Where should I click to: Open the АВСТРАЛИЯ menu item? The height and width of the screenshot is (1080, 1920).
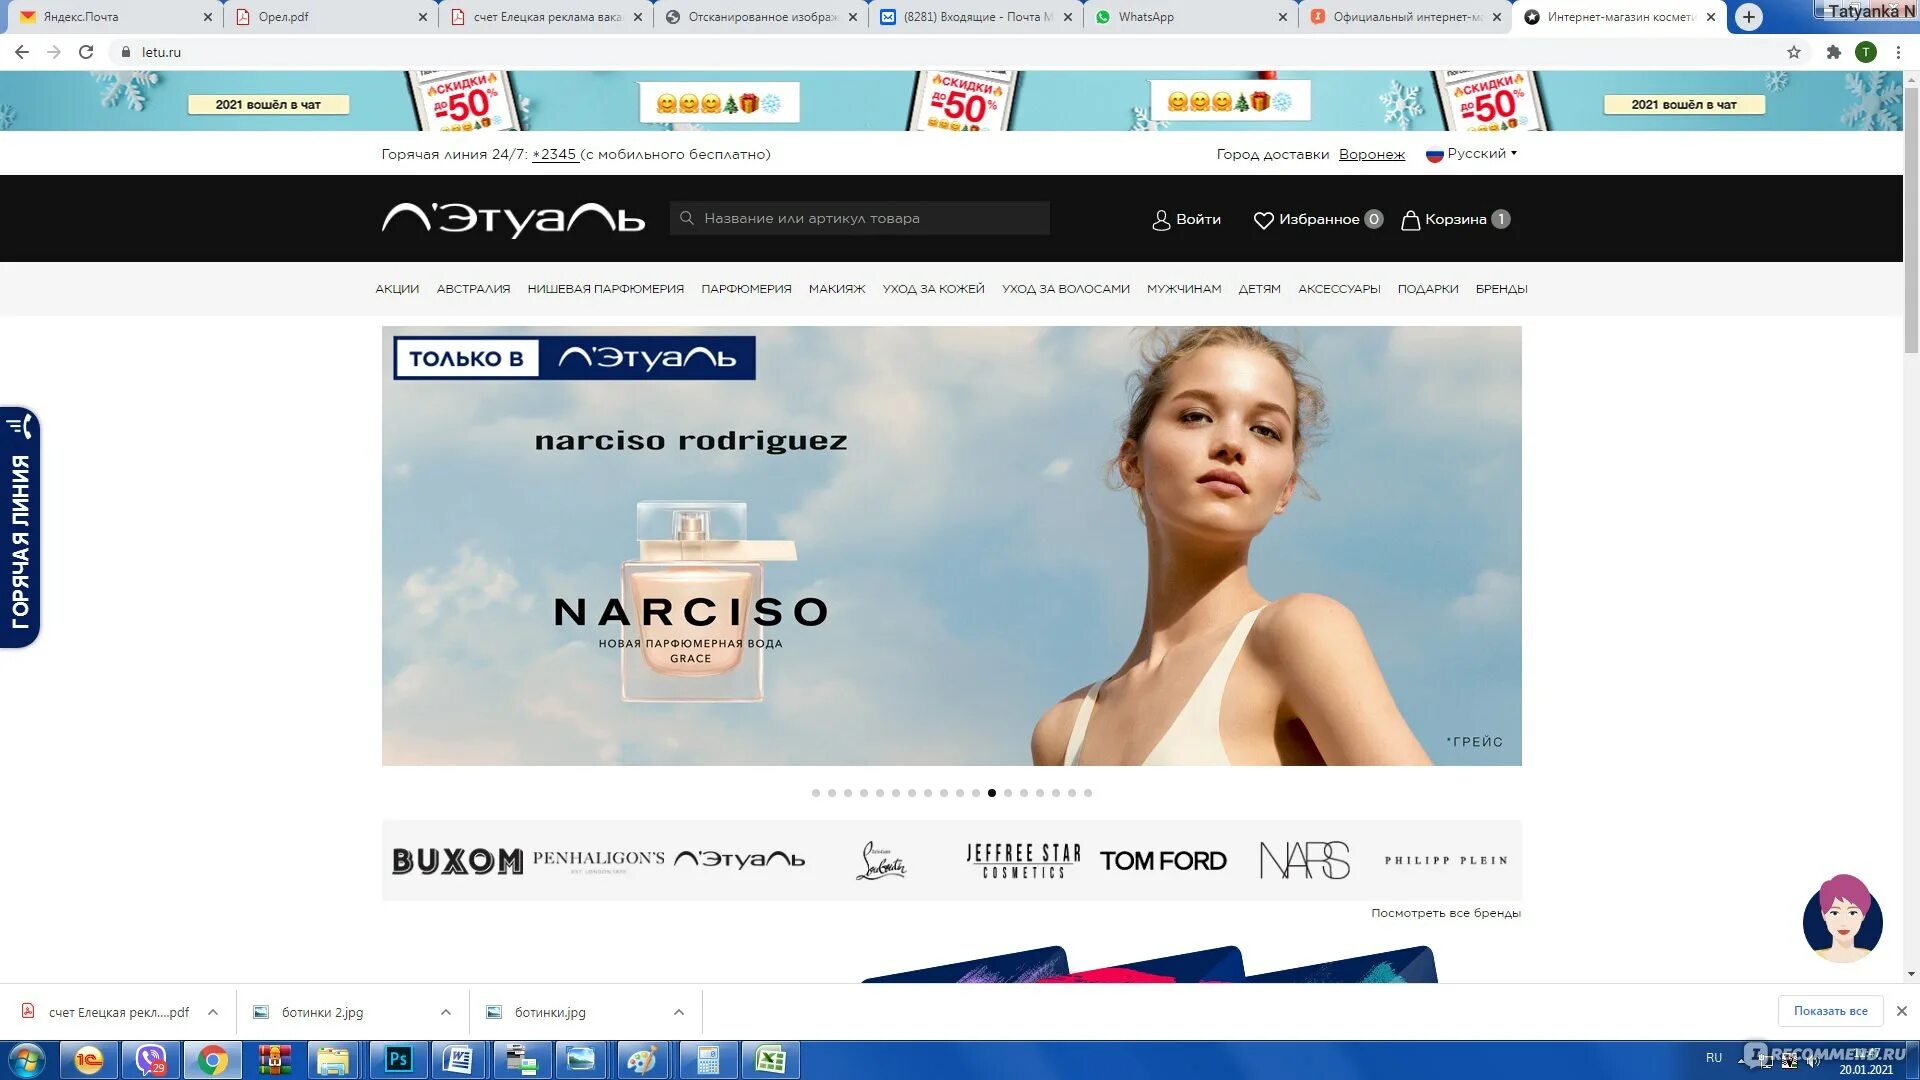tap(473, 289)
